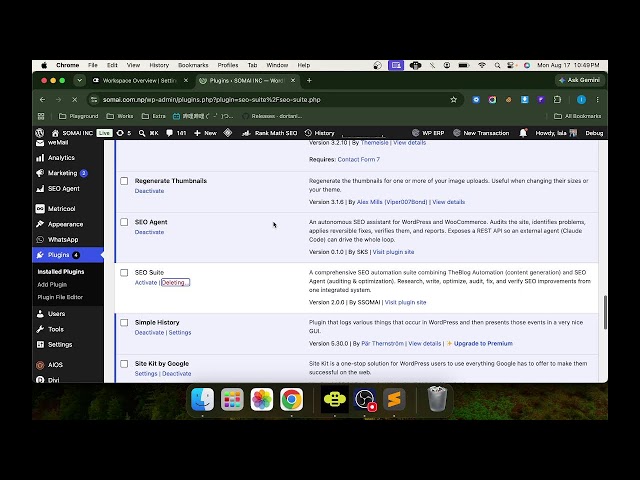Check the Regenerate Thumbnails plugin checkbox

(124, 181)
